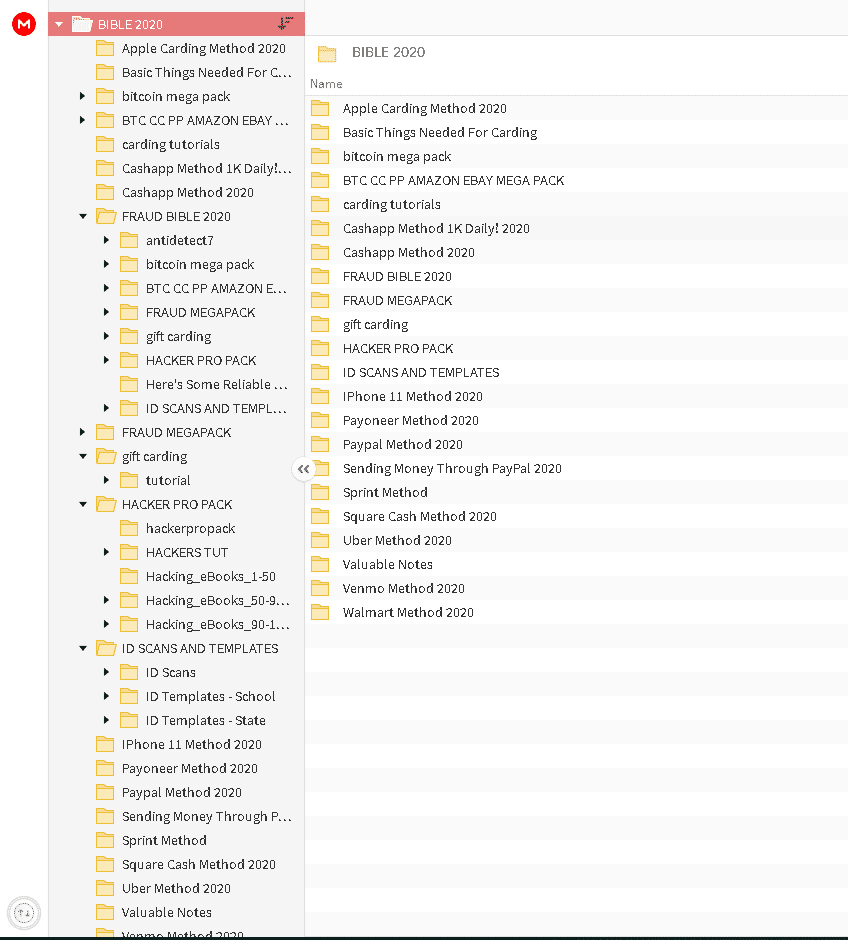Select IPhone 11 Method 2020 in tree
This screenshot has height=940, width=848.
pos(191,744)
